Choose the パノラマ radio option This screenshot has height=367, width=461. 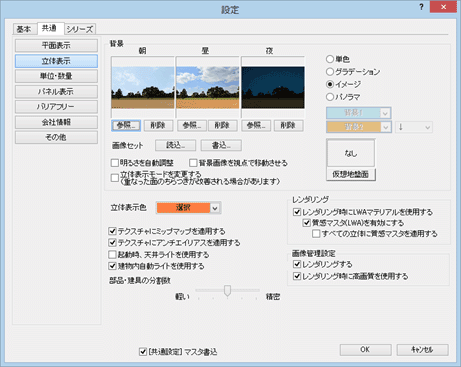coord(330,97)
